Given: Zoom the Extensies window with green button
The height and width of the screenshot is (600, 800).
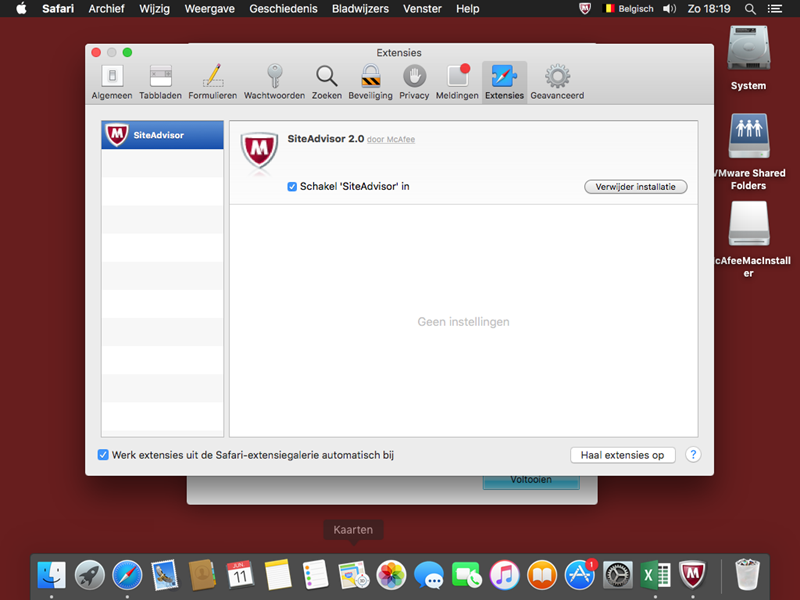Looking at the screenshot, I should click(x=128, y=53).
